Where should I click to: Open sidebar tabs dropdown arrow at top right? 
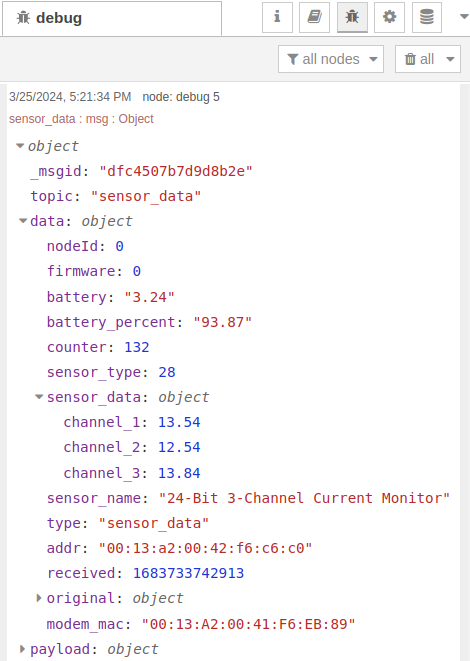(464, 17)
